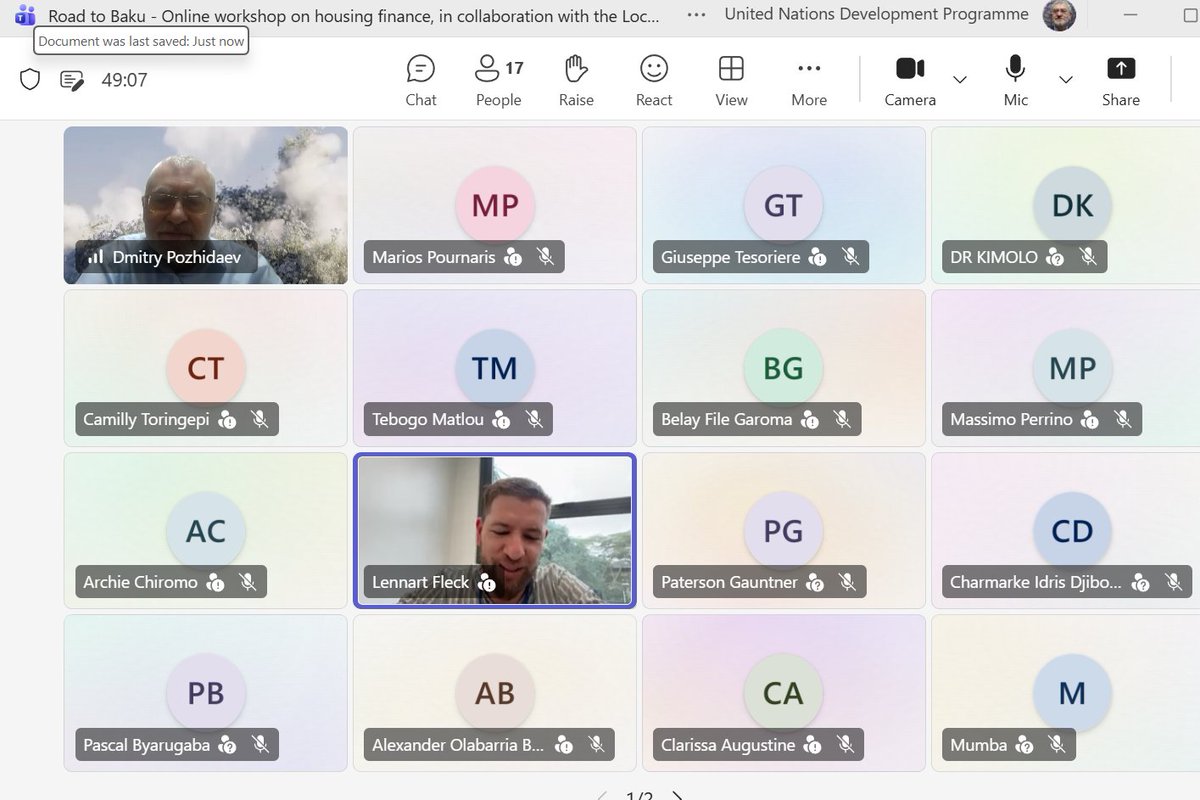Click Paterson Gauntner unverified user badge
Viewport: 1200px width, 800px height.
815,582
